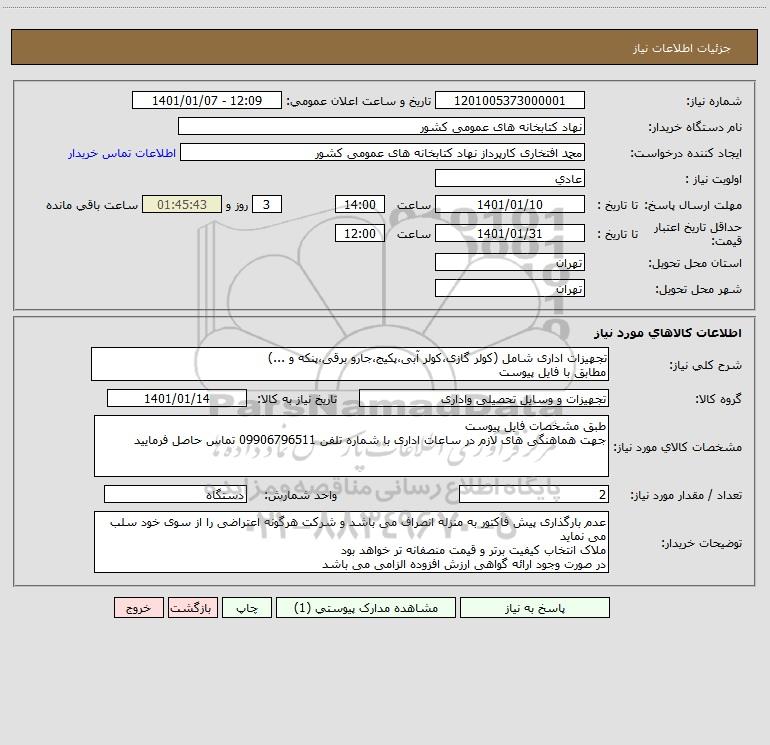Click the delivery province field تهران
The width and height of the screenshot is (770, 745).
coord(510,262)
